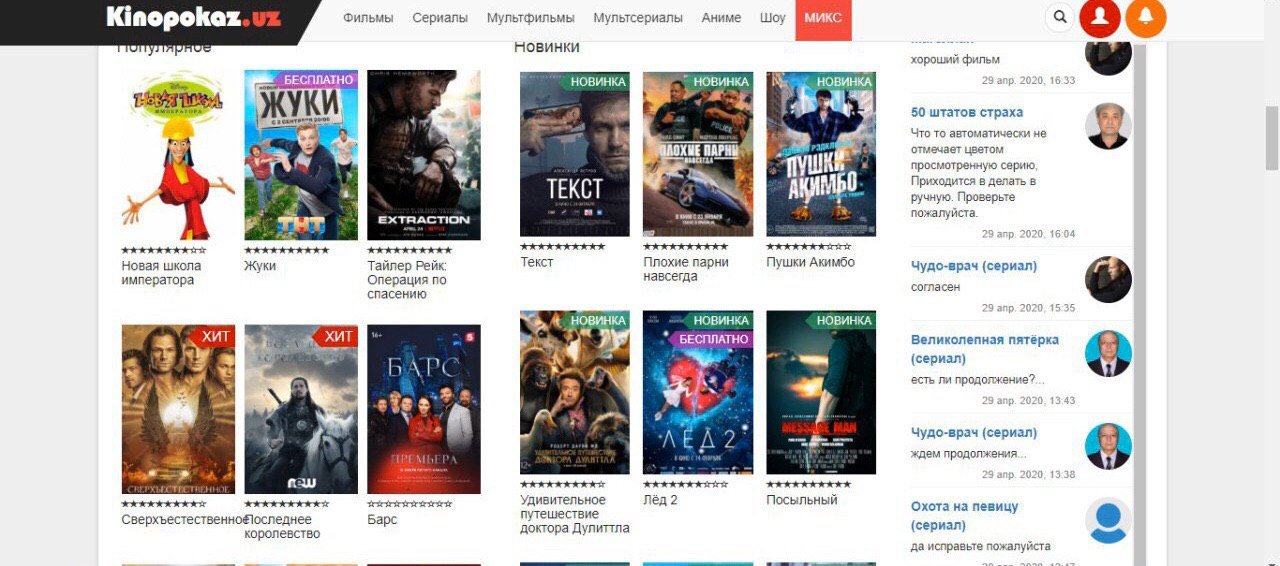Rate Пушки Акимбо using its star rating
Screen dimensions: 1280x566
pyautogui.click(x=809, y=246)
